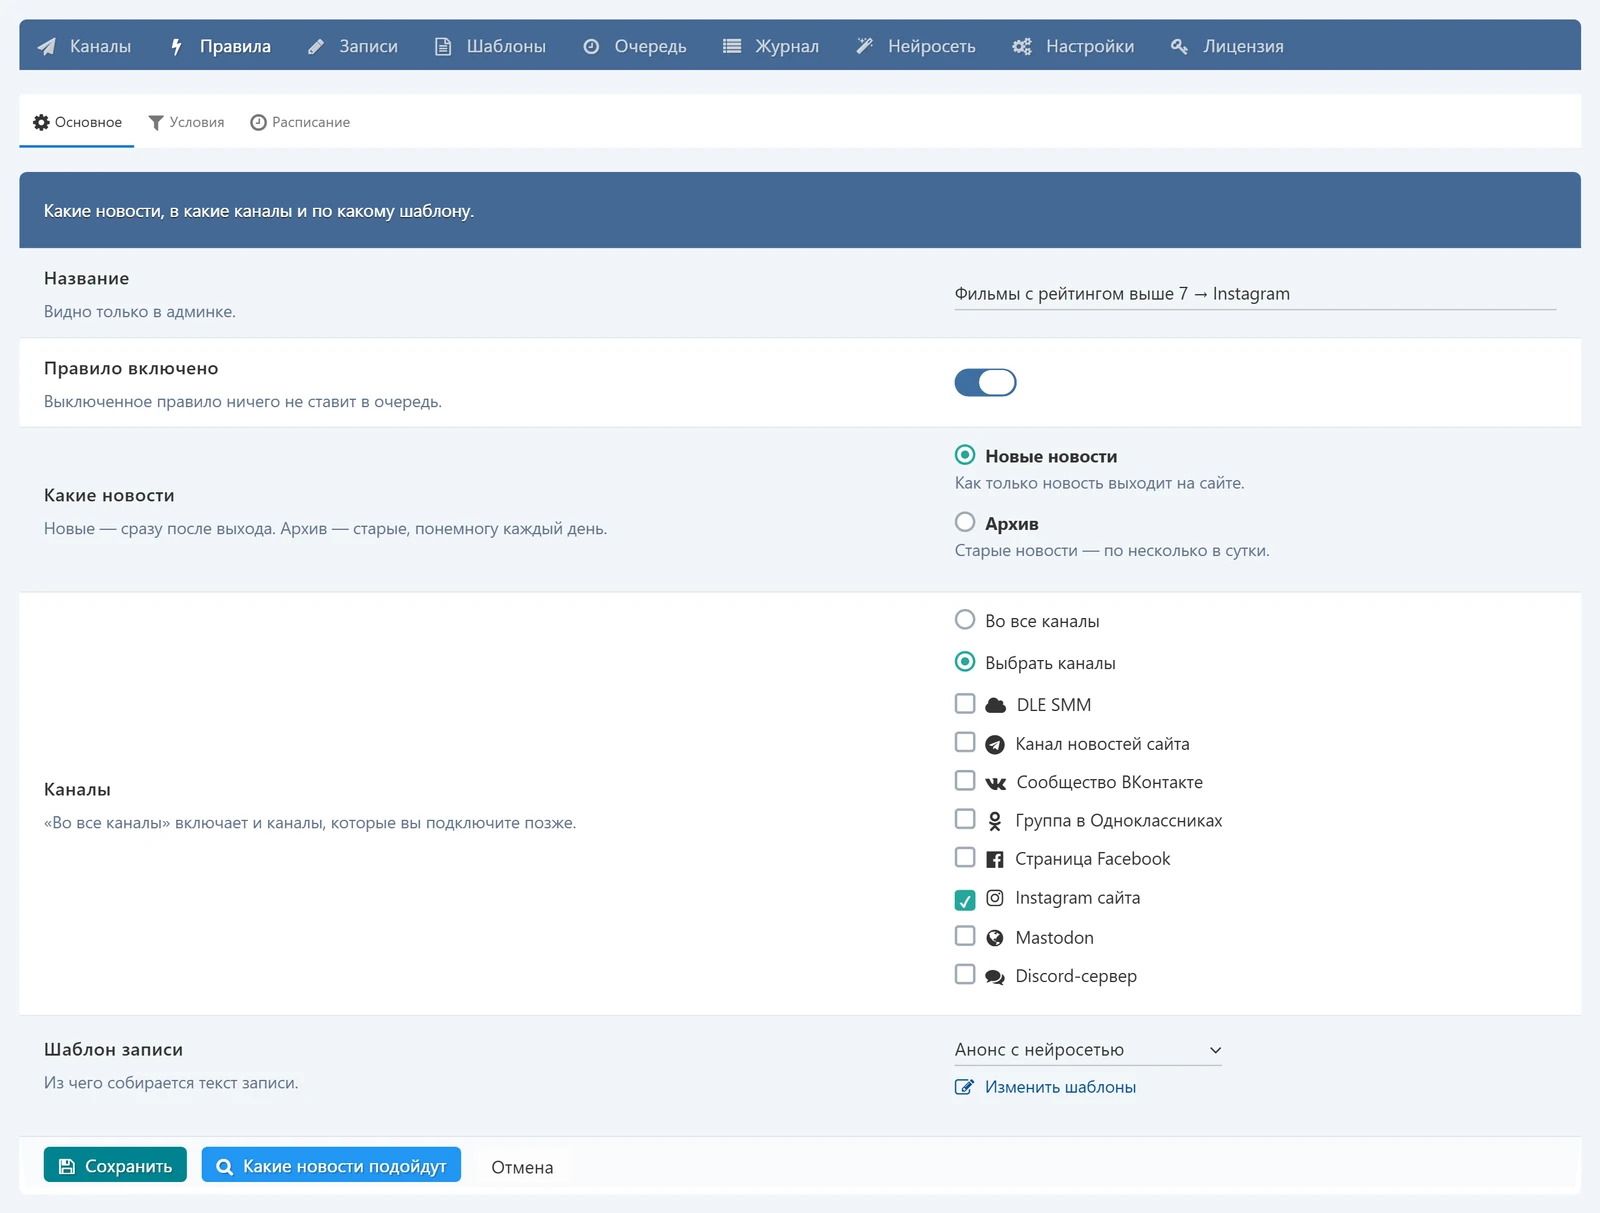Toggle the Правило включено switch
Image resolution: width=1600 pixels, height=1213 pixels.
click(x=985, y=383)
